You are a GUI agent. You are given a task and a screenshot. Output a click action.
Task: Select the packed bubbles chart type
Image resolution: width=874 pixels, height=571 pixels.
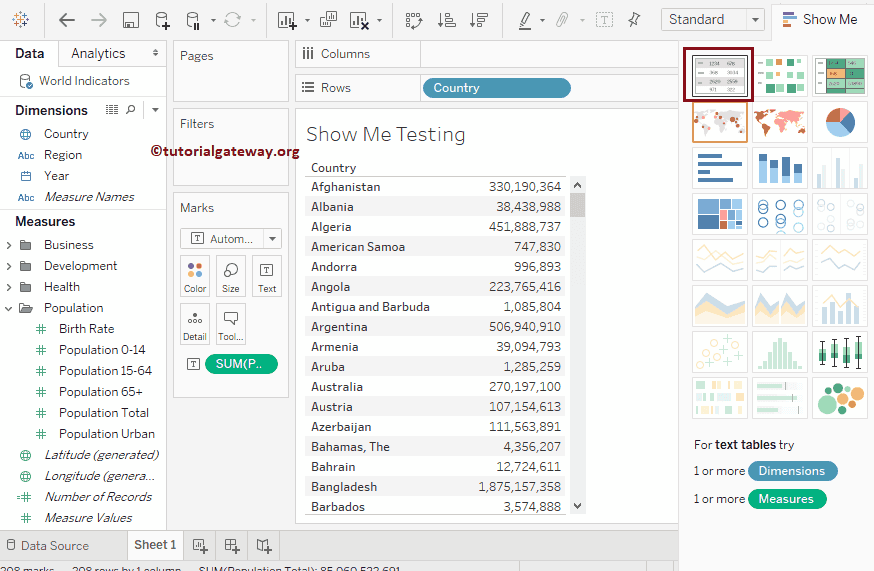[839, 397]
